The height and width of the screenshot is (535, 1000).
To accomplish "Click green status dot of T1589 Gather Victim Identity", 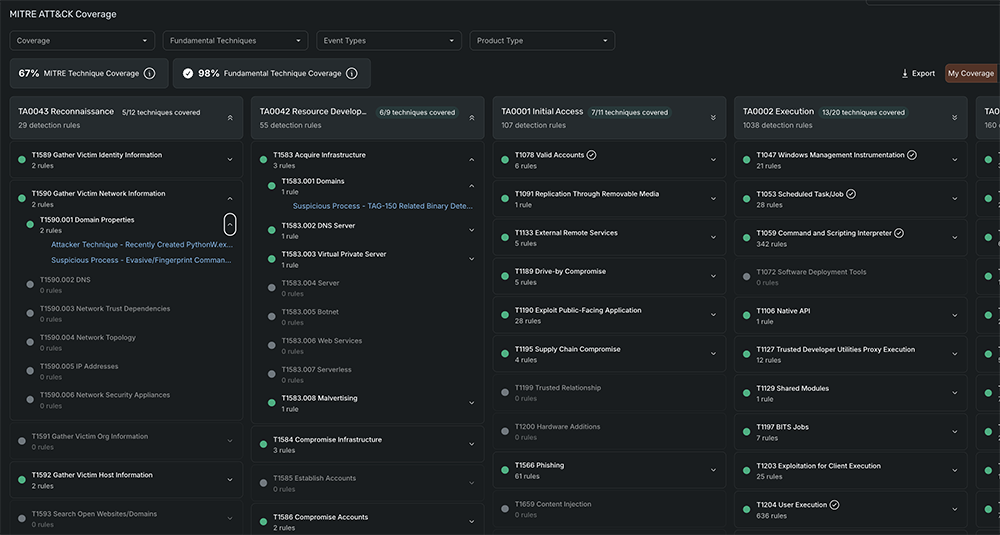I will tap(22, 160).
